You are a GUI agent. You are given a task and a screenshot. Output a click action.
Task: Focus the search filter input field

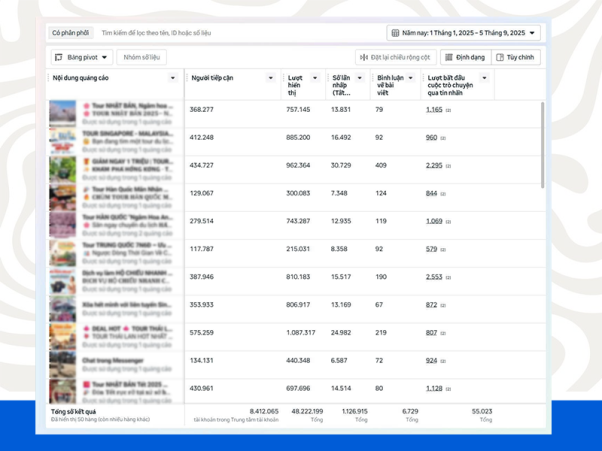click(x=240, y=33)
